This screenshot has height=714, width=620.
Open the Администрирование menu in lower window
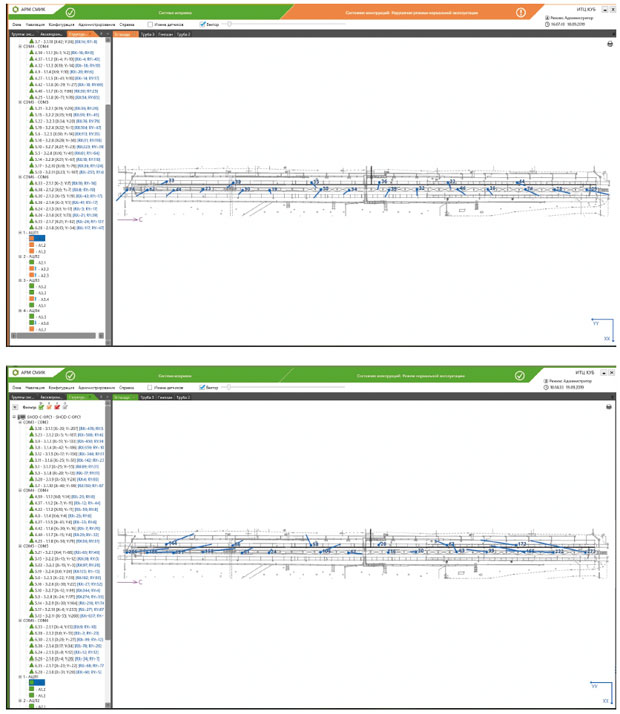(x=97, y=388)
